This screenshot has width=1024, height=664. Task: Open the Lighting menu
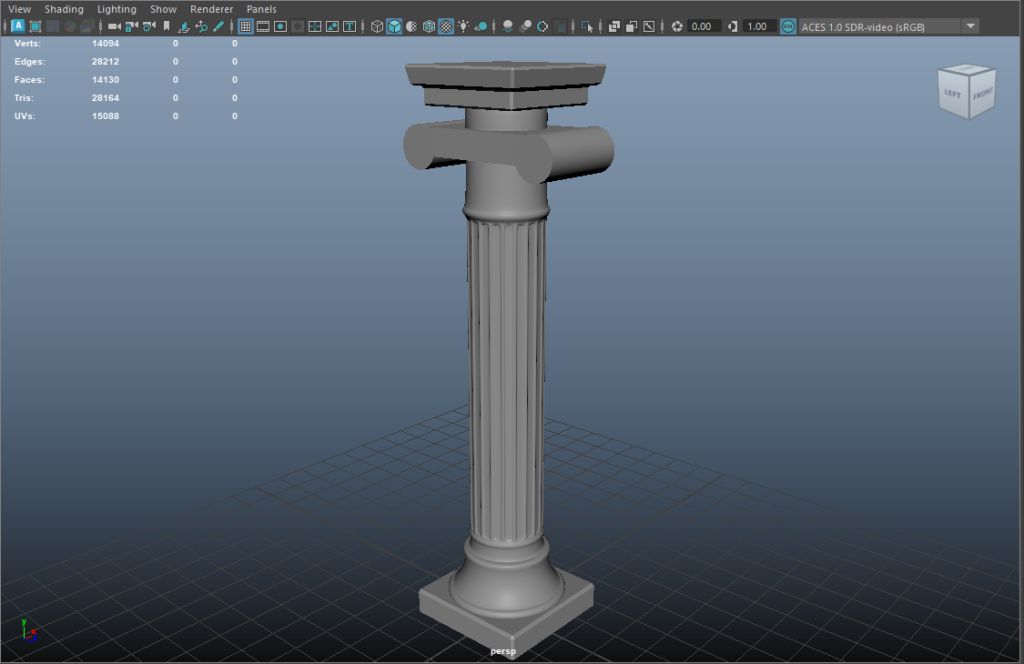click(x=116, y=9)
